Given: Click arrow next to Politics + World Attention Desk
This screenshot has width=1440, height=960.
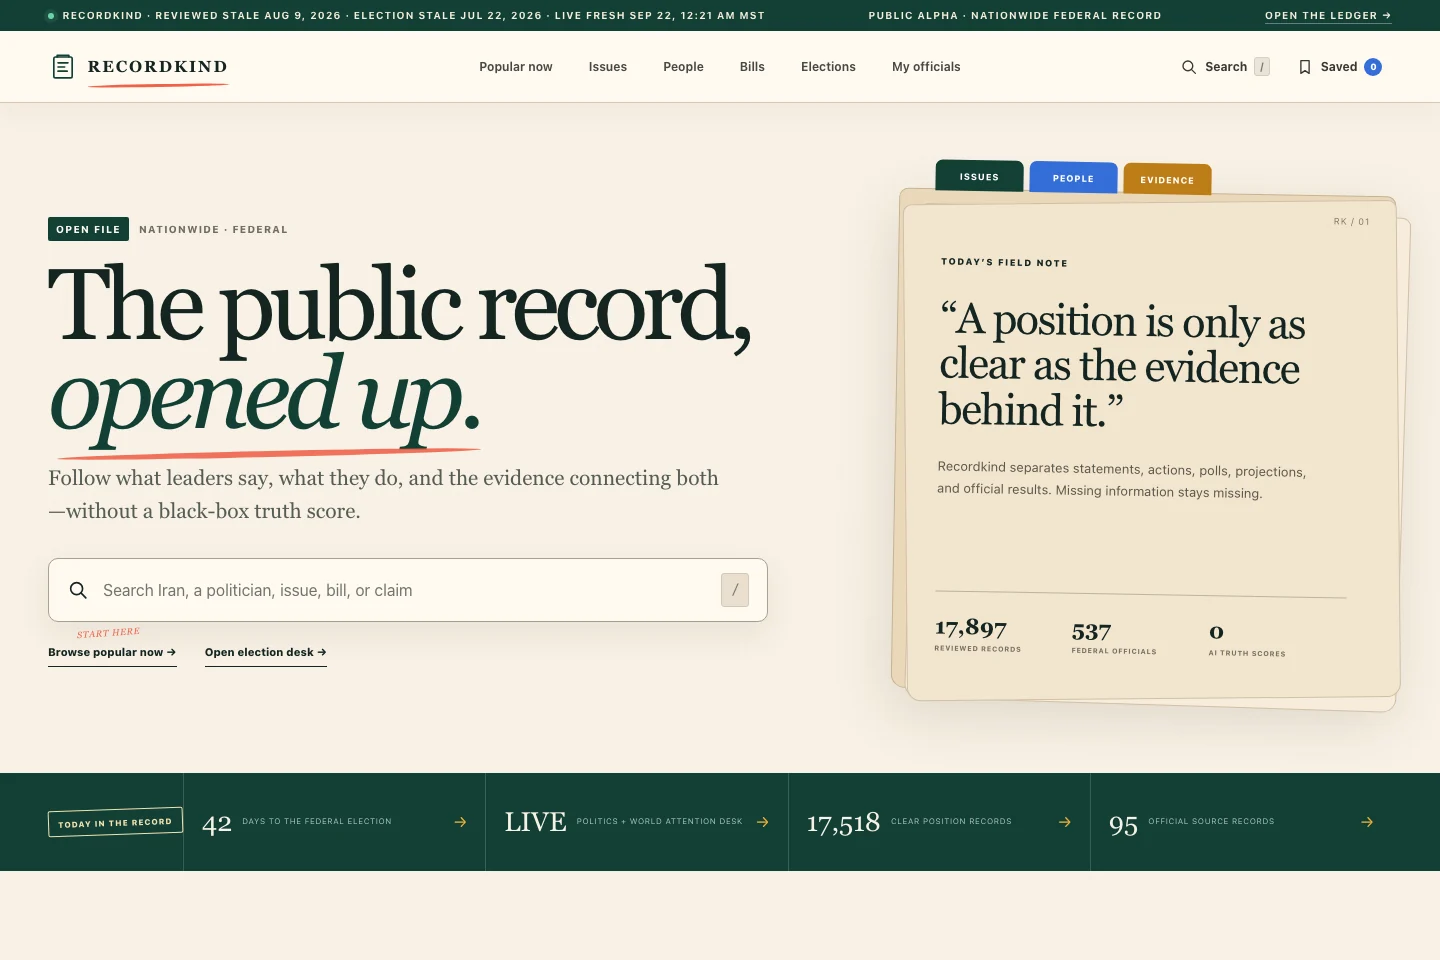Looking at the screenshot, I should point(763,822).
